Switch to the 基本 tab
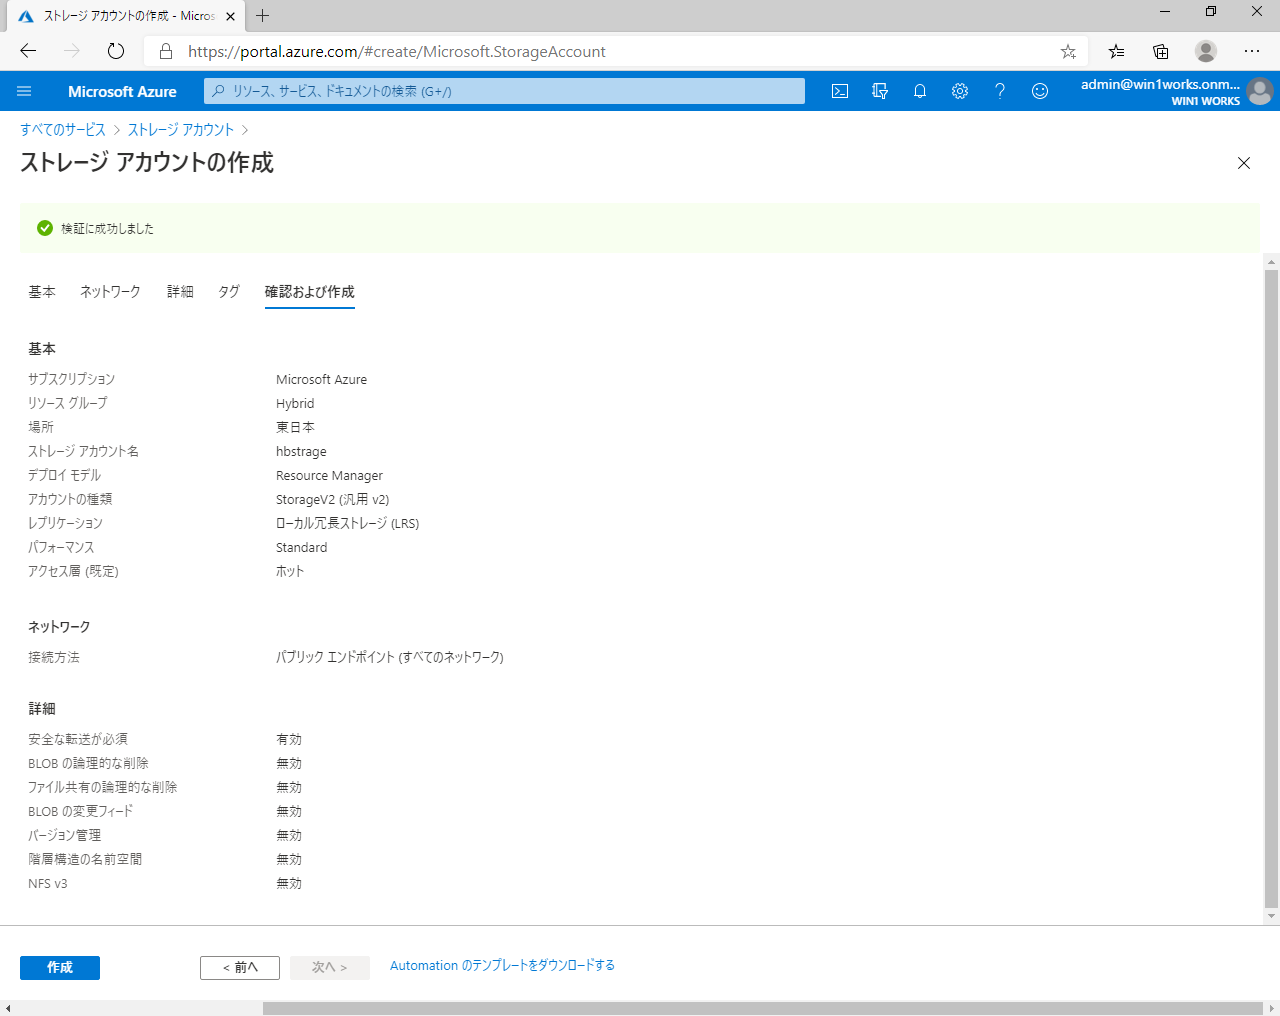 coord(42,292)
